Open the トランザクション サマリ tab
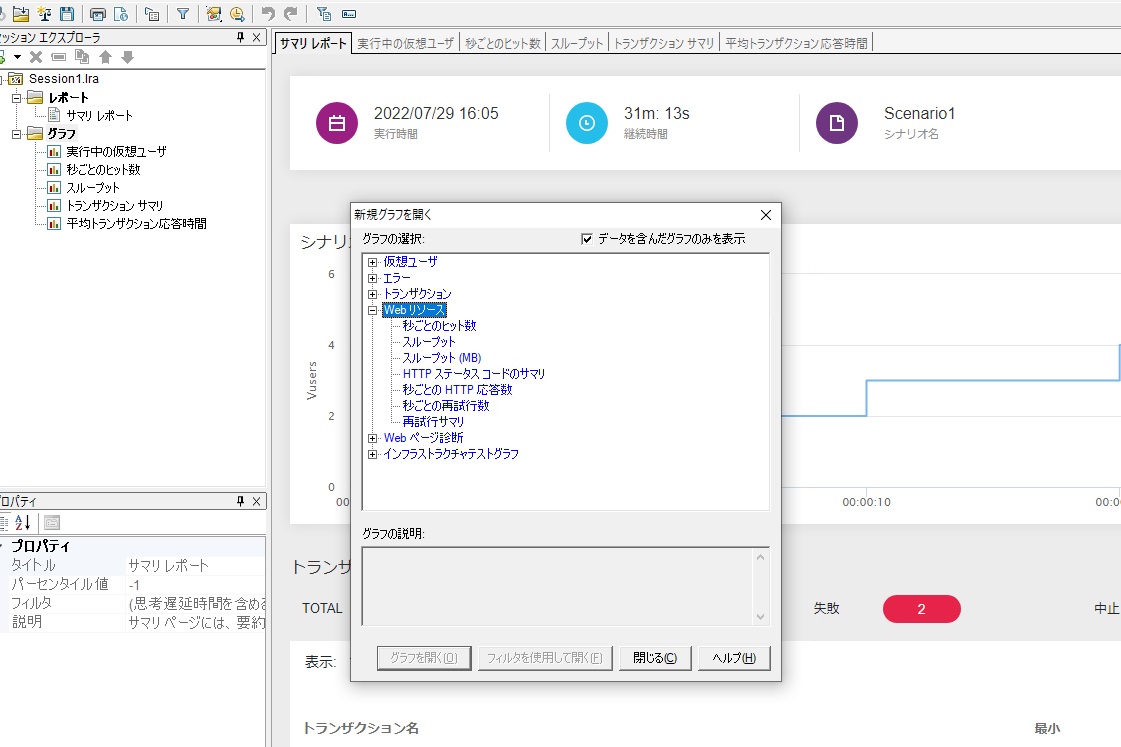 (x=664, y=43)
